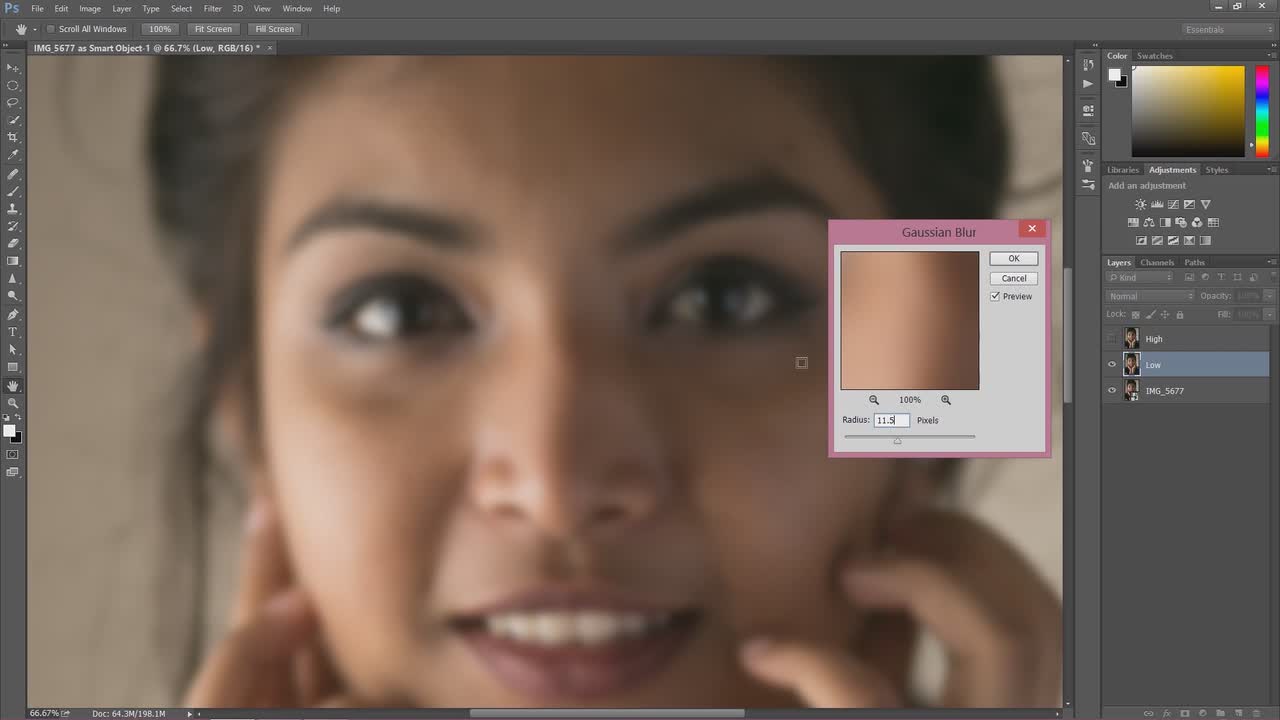Select the Gradient tool
1280x720 pixels.
pyautogui.click(x=13, y=261)
